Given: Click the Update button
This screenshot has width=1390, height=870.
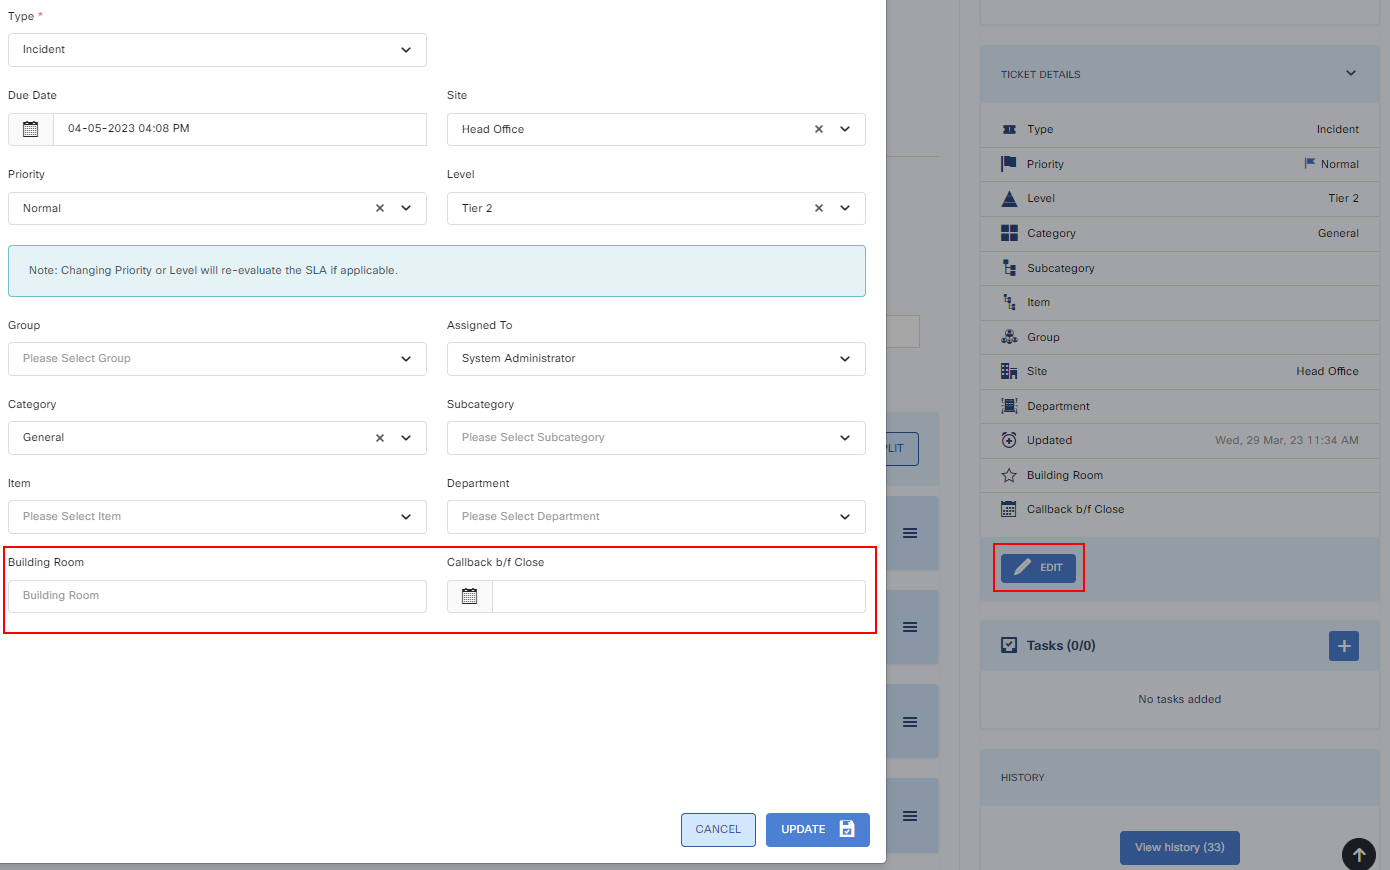Looking at the screenshot, I should (x=817, y=829).
